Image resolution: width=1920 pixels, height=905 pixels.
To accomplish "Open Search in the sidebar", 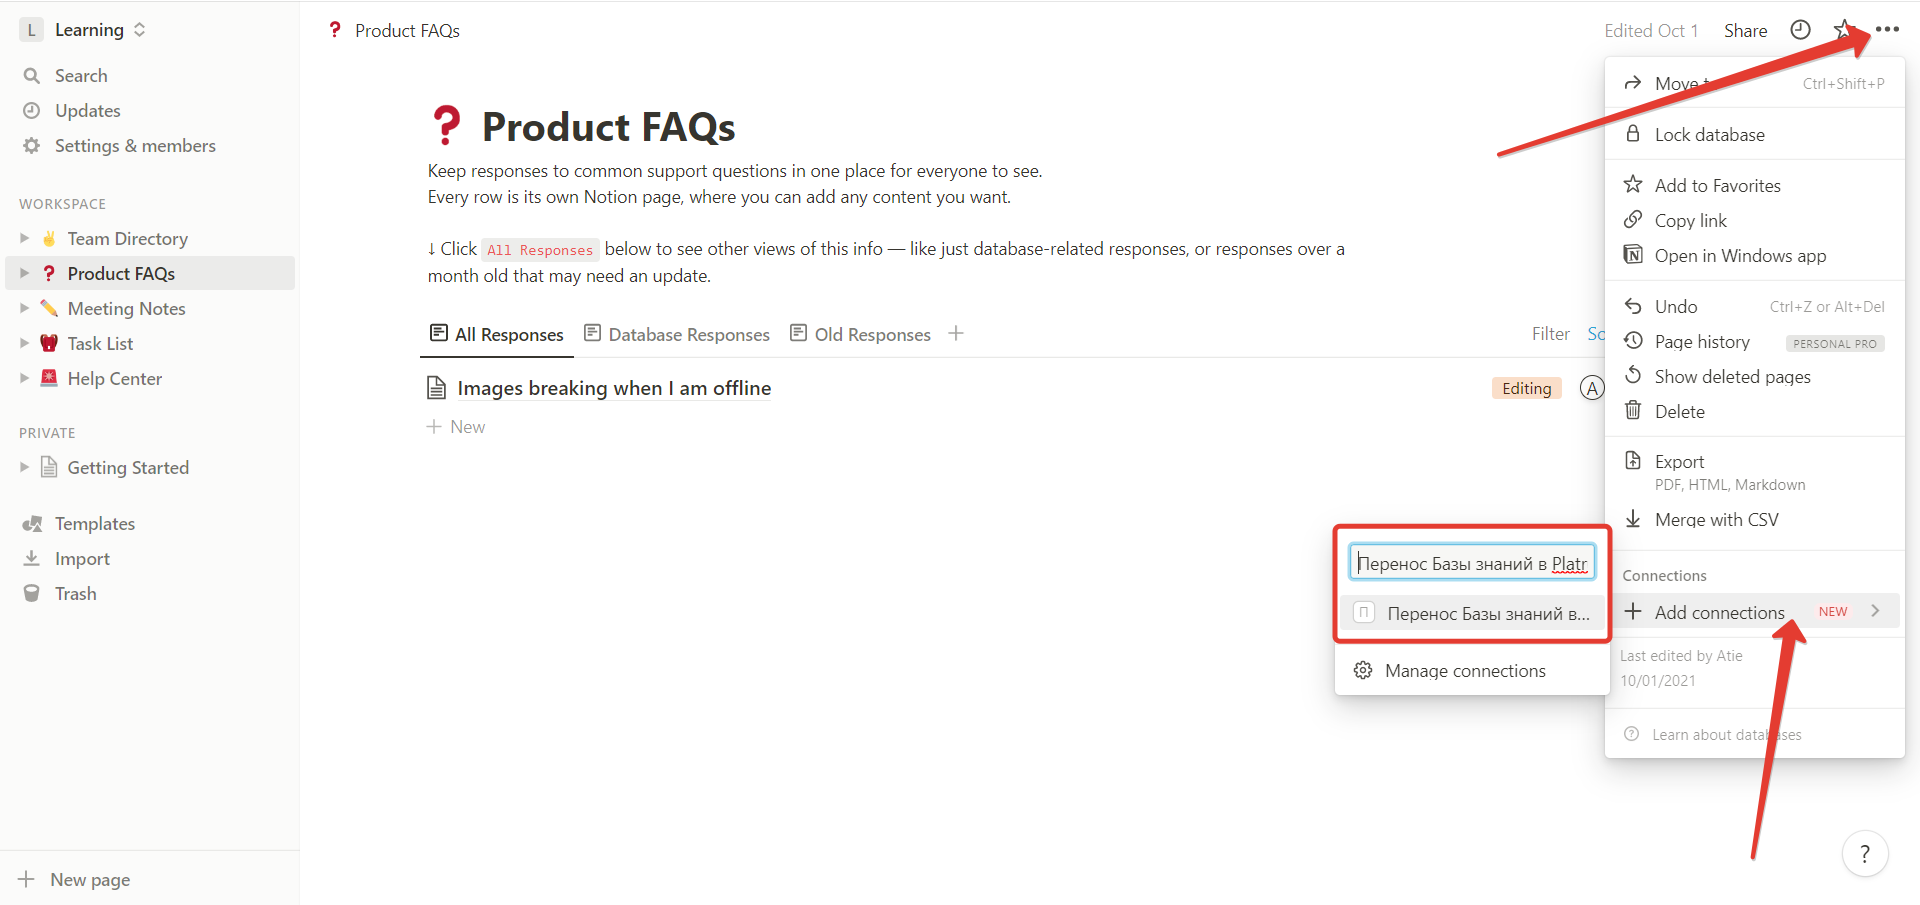I will [81, 76].
